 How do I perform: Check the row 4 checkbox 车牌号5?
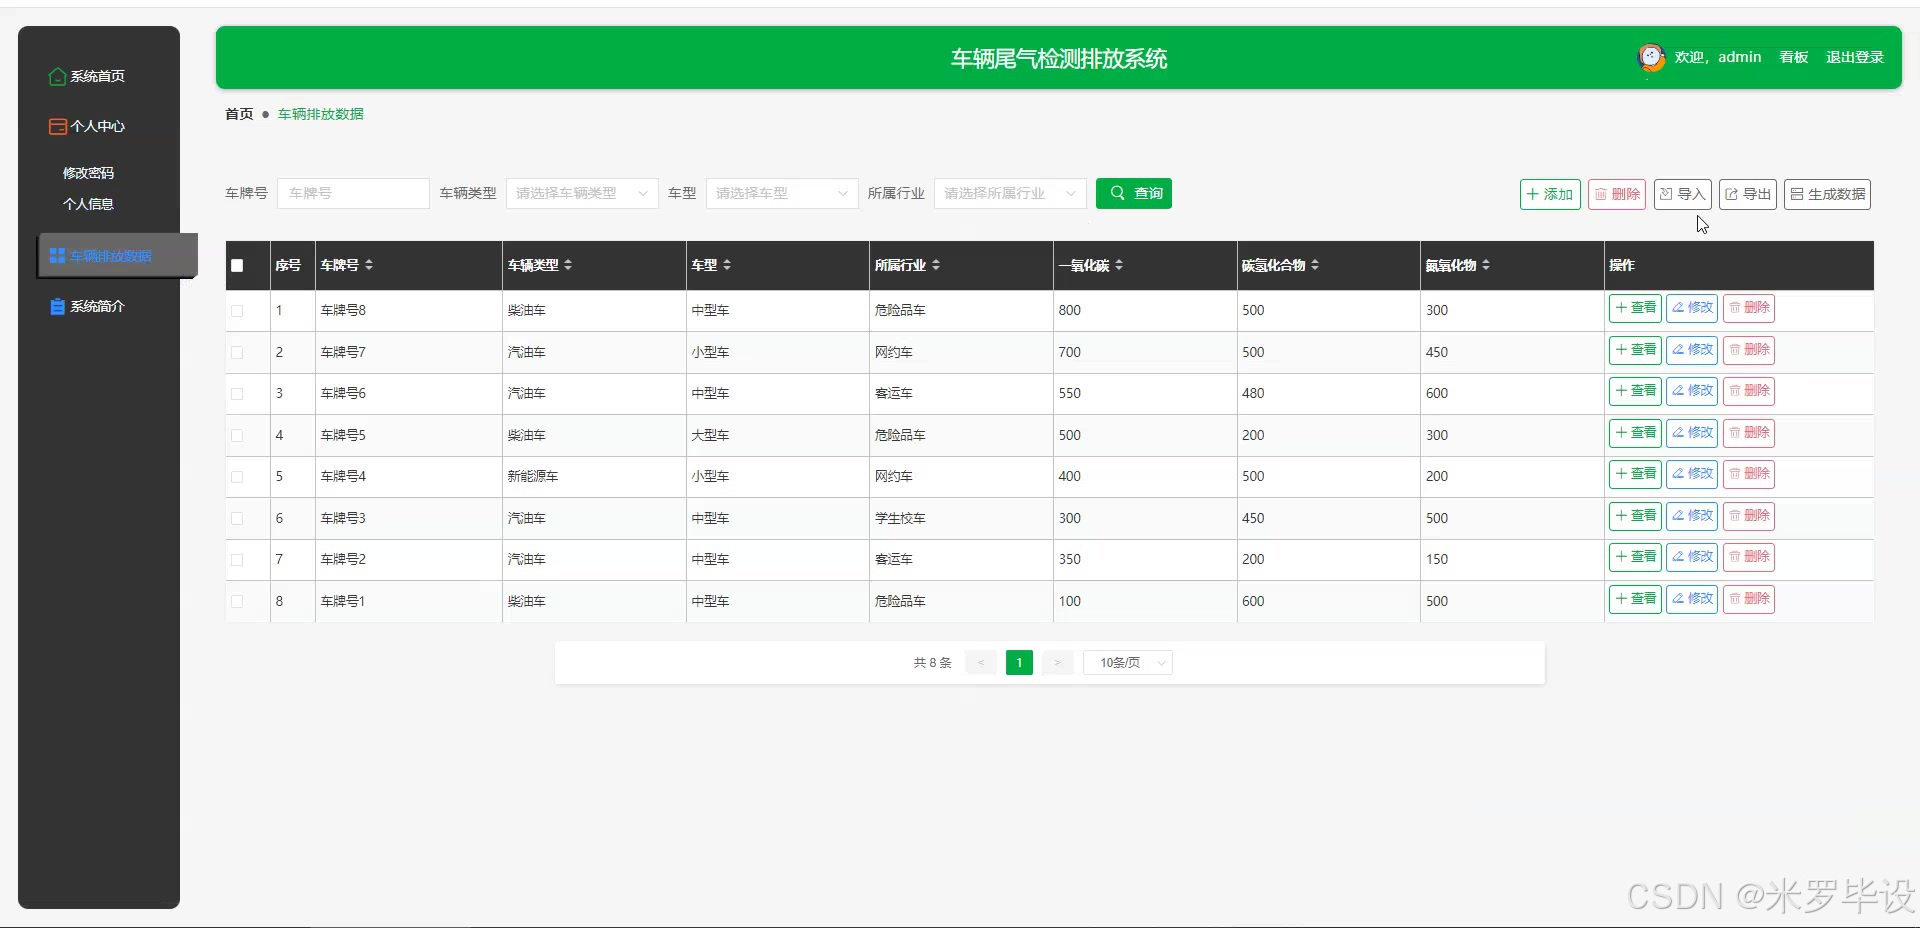click(237, 435)
